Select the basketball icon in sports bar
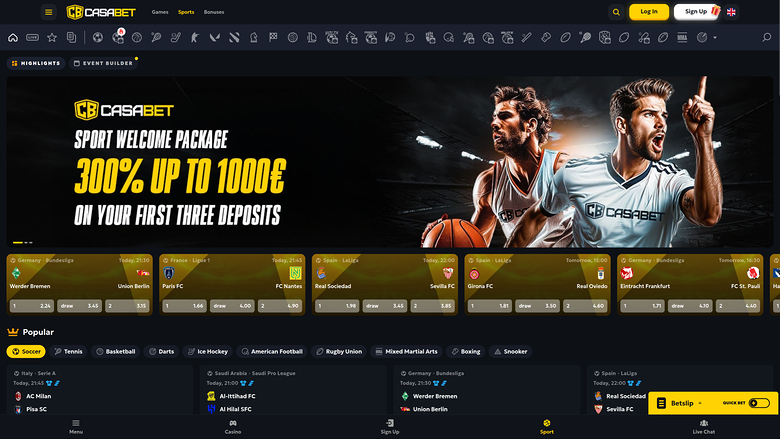The width and height of the screenshot is (780, 439). tap(137, 37)
